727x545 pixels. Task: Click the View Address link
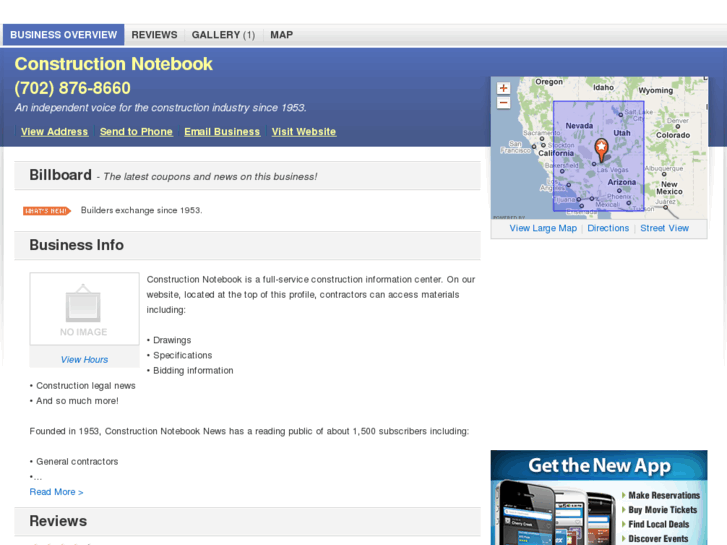point(54,132)
